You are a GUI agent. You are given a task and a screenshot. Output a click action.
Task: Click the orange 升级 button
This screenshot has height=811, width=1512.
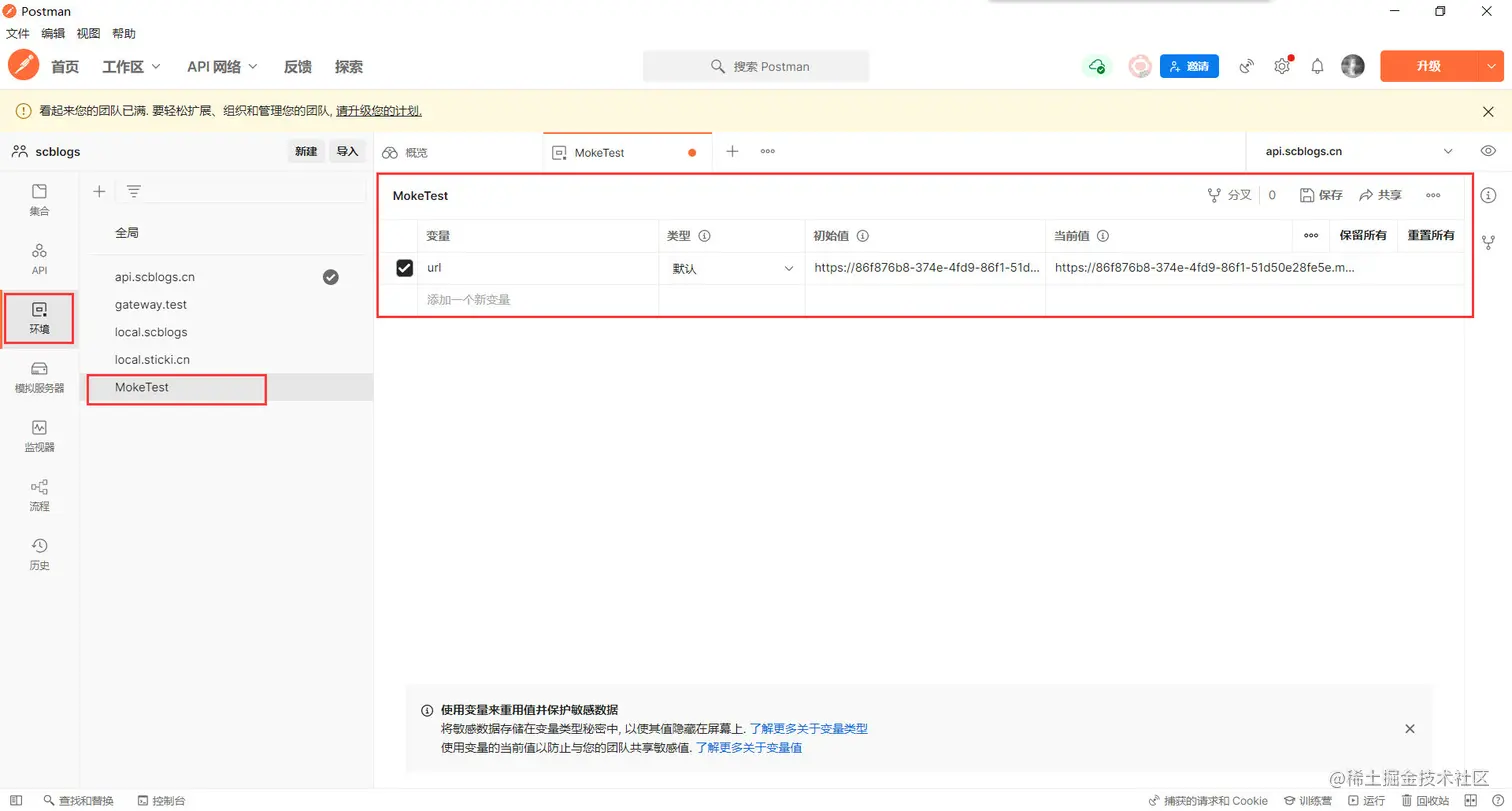(1428, 66)
